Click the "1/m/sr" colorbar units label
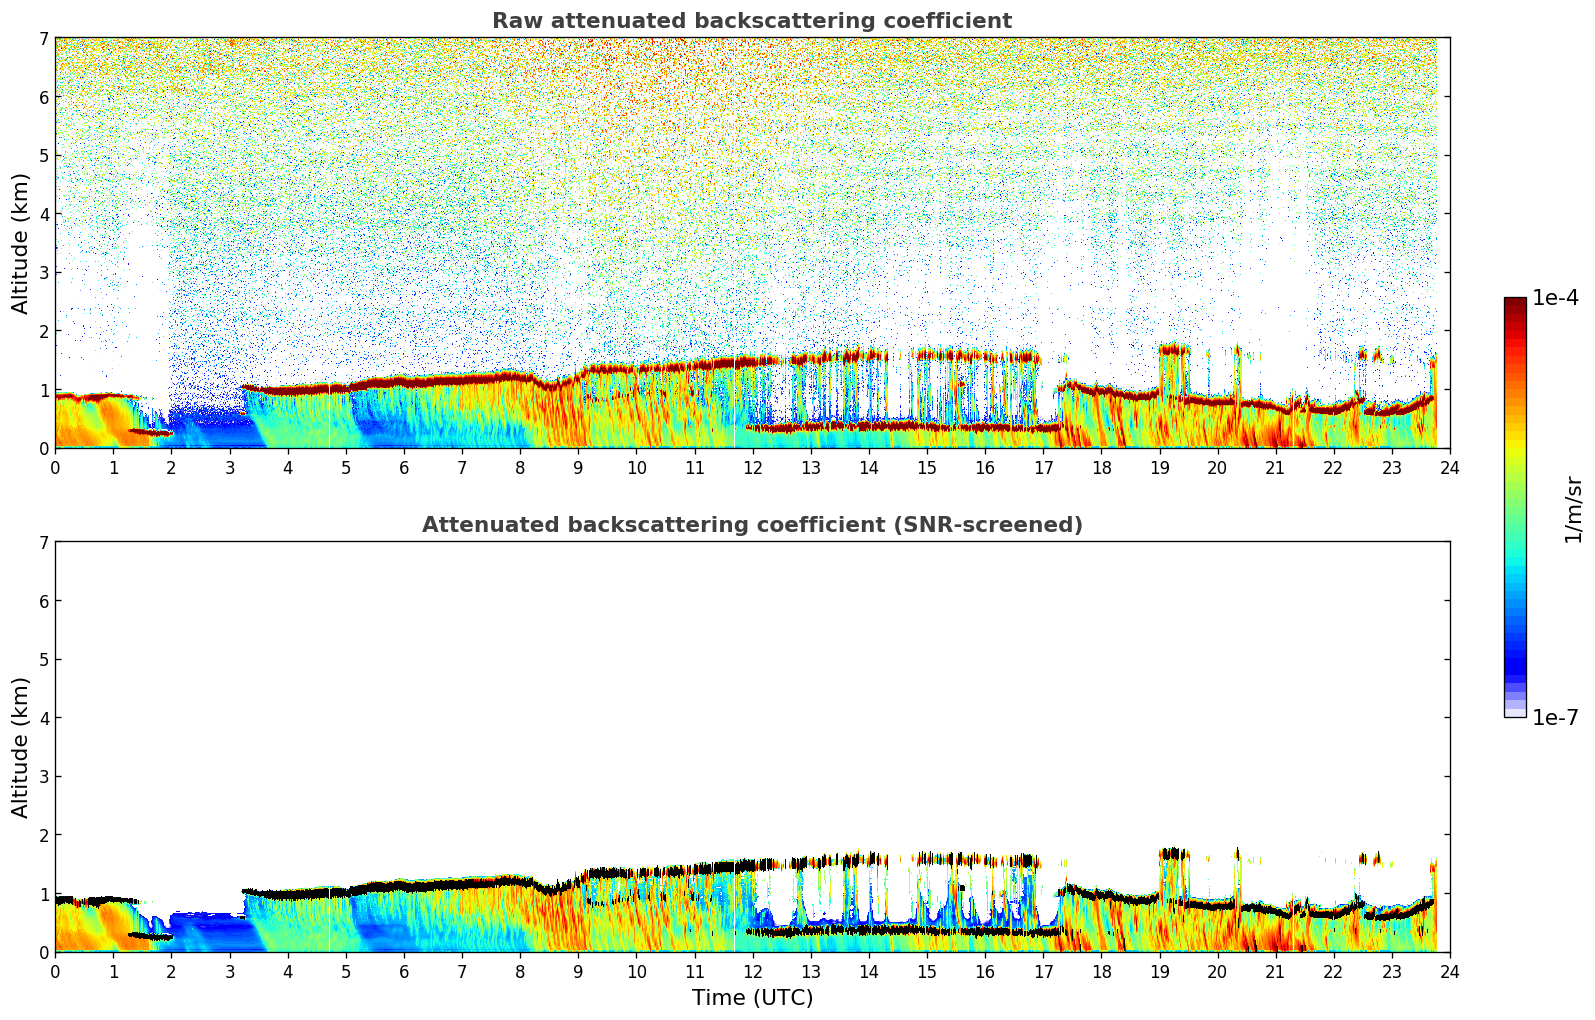The height and width of the screenshot is (1020, 1595). [x=1573, y=508]
